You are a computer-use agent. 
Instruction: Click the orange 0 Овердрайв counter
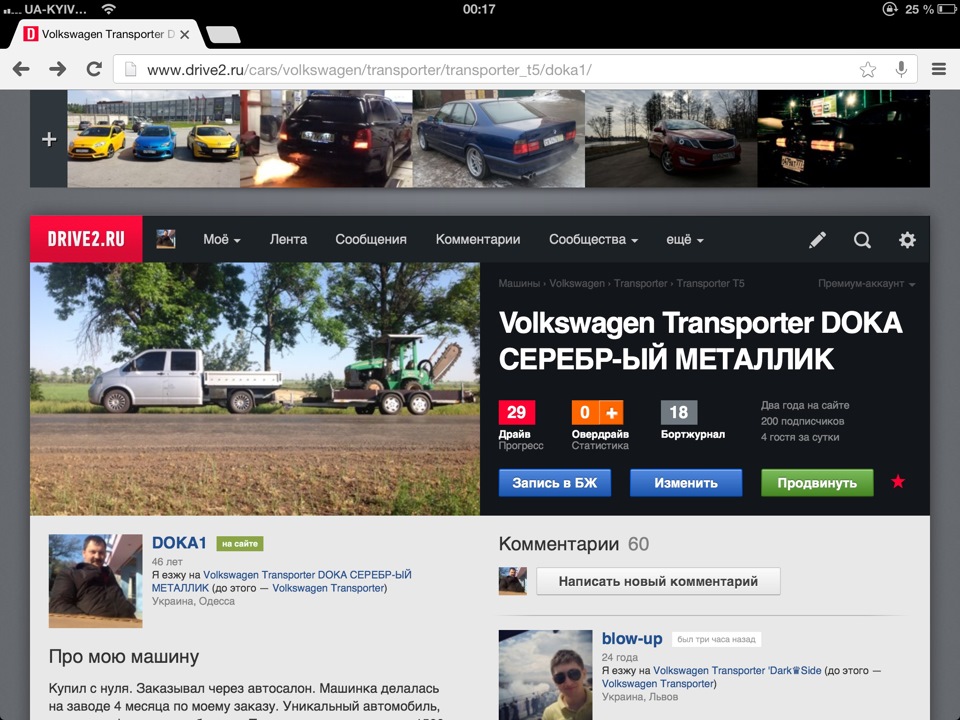(585, 412)
